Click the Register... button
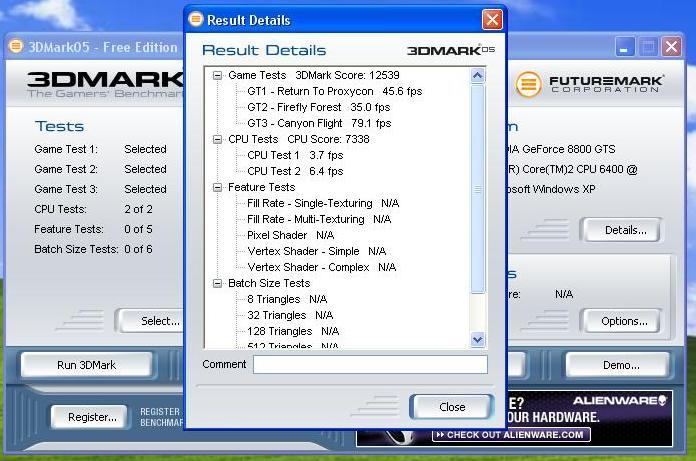The width and height of the screenshot is (696, 461). (x=91, y=417)
